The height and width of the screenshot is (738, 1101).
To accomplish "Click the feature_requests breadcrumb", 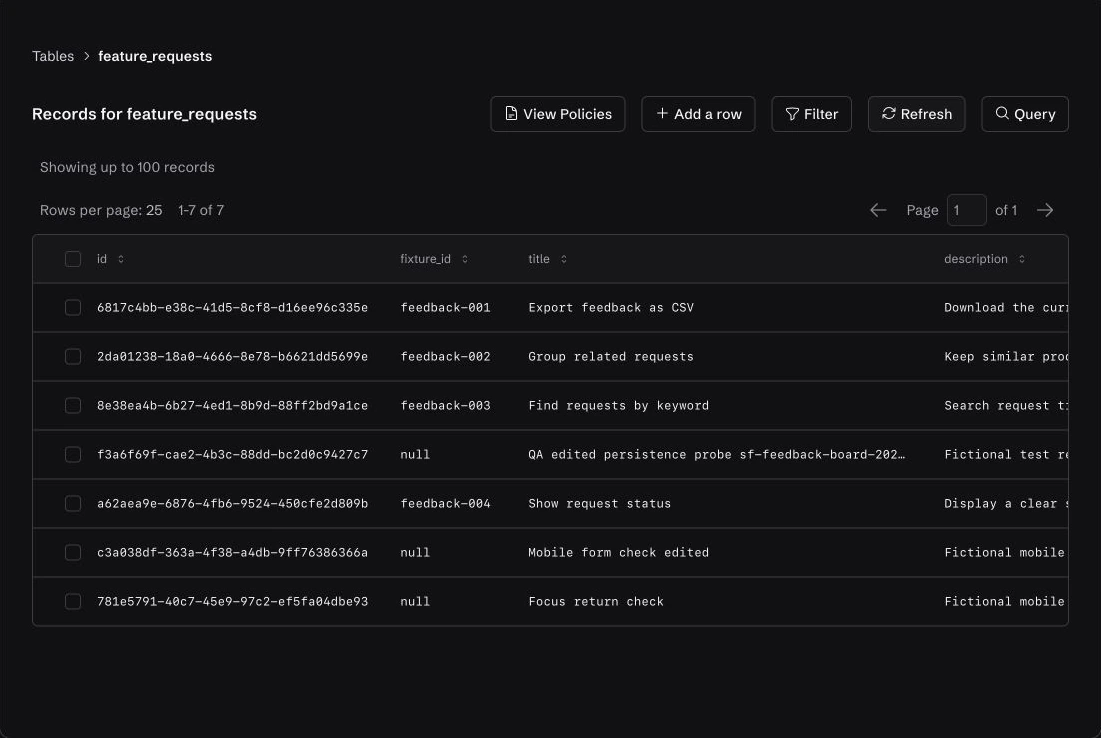I will click(155, 56).
